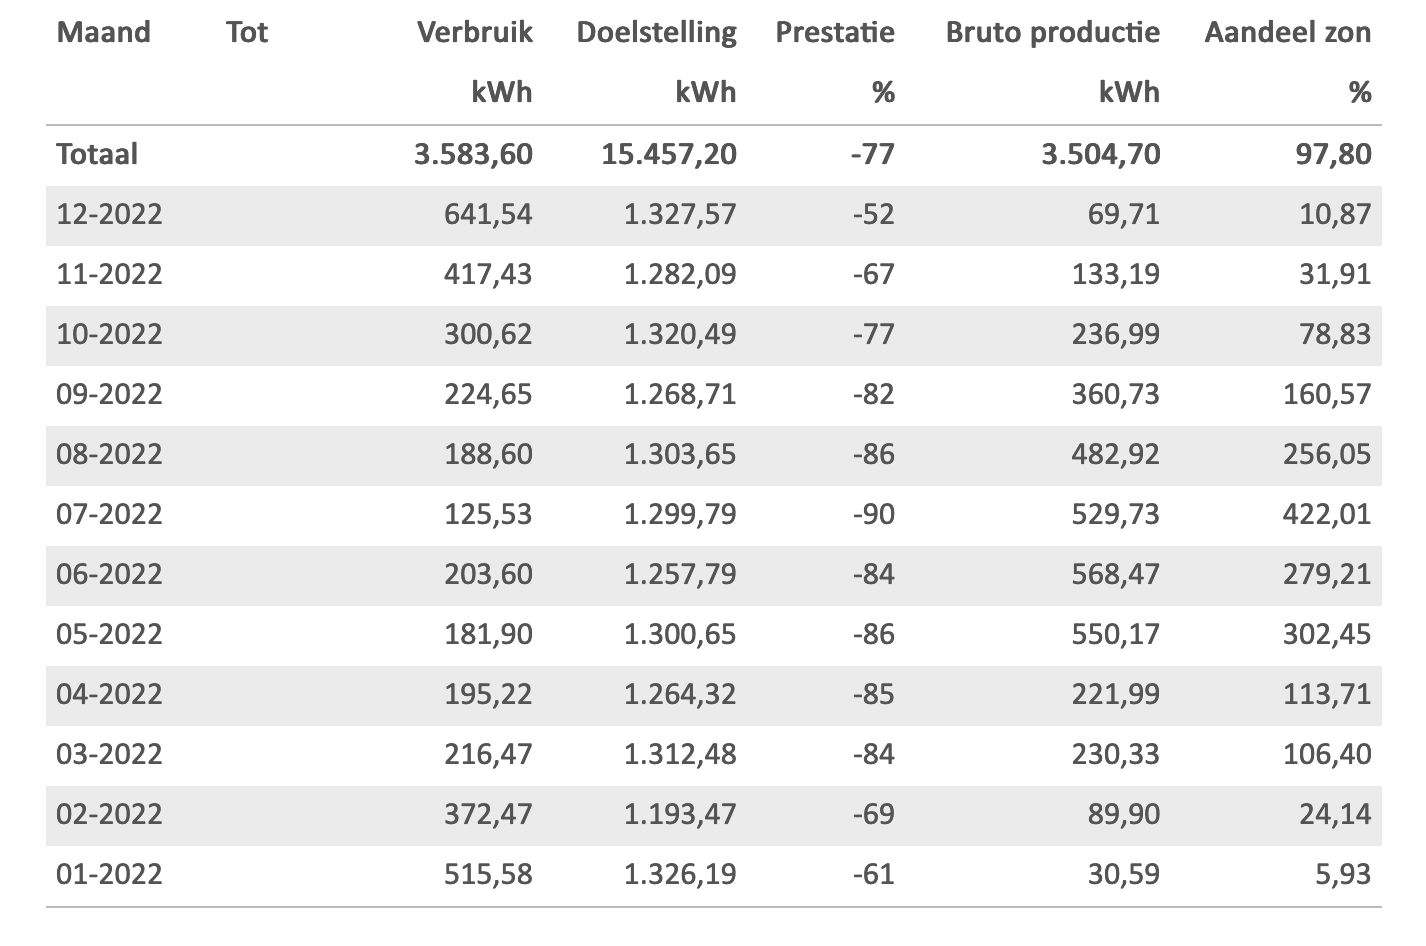1426x946 pixels.
Task: Click total Doelstelling value 15.457,20
Action: (x=669, y=154)
